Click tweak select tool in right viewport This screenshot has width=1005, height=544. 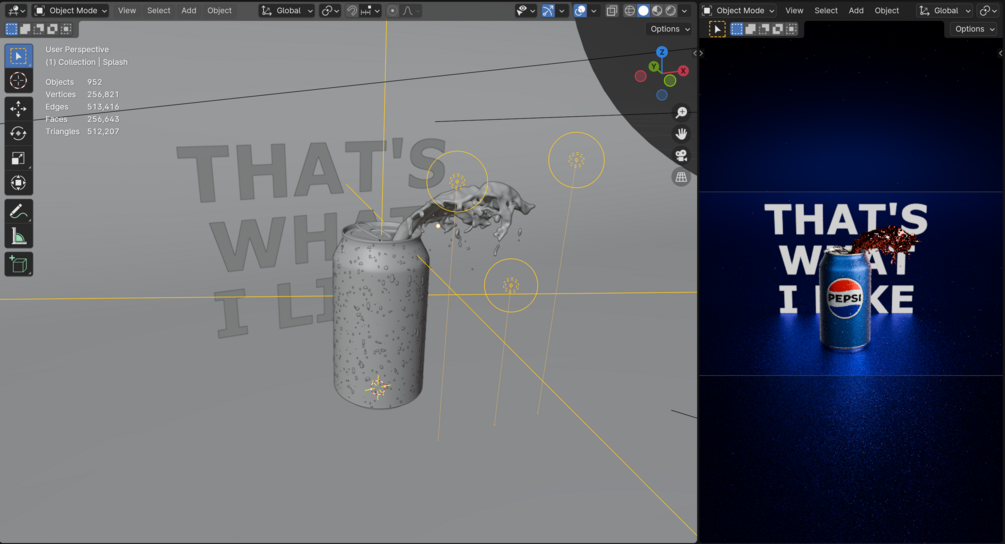717,29
